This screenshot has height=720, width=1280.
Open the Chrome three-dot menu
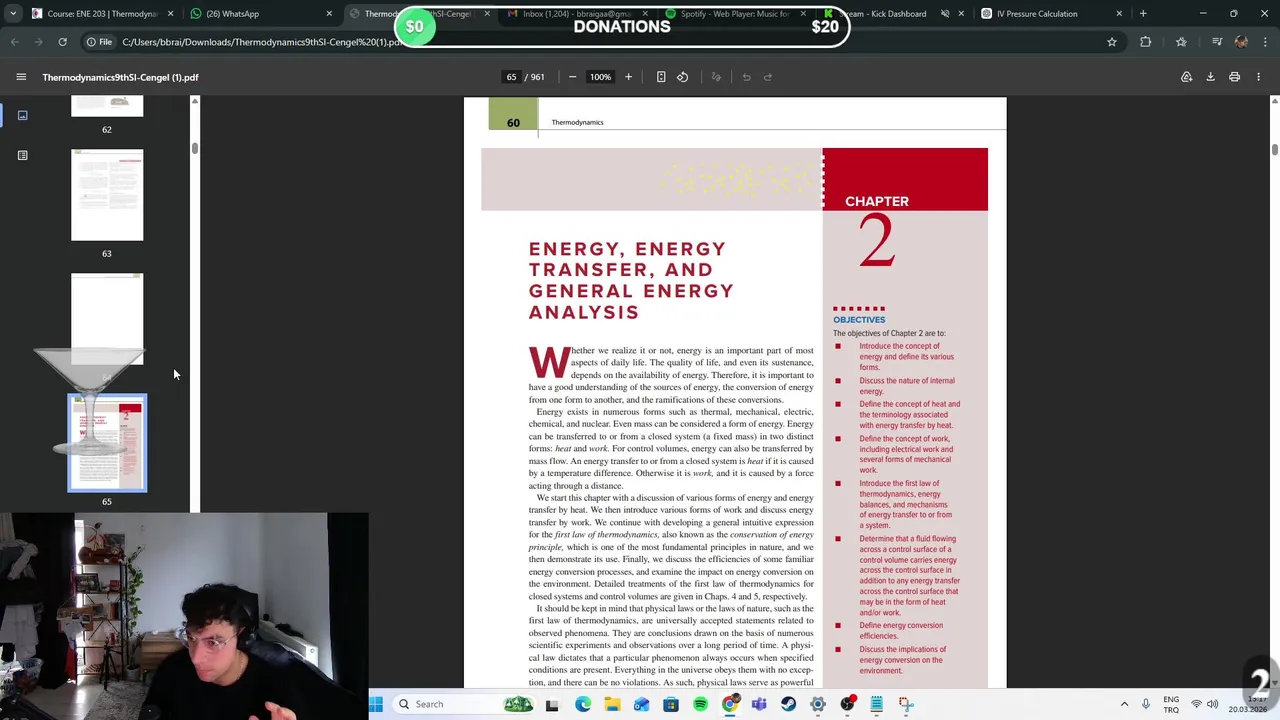coord(1265,42)
